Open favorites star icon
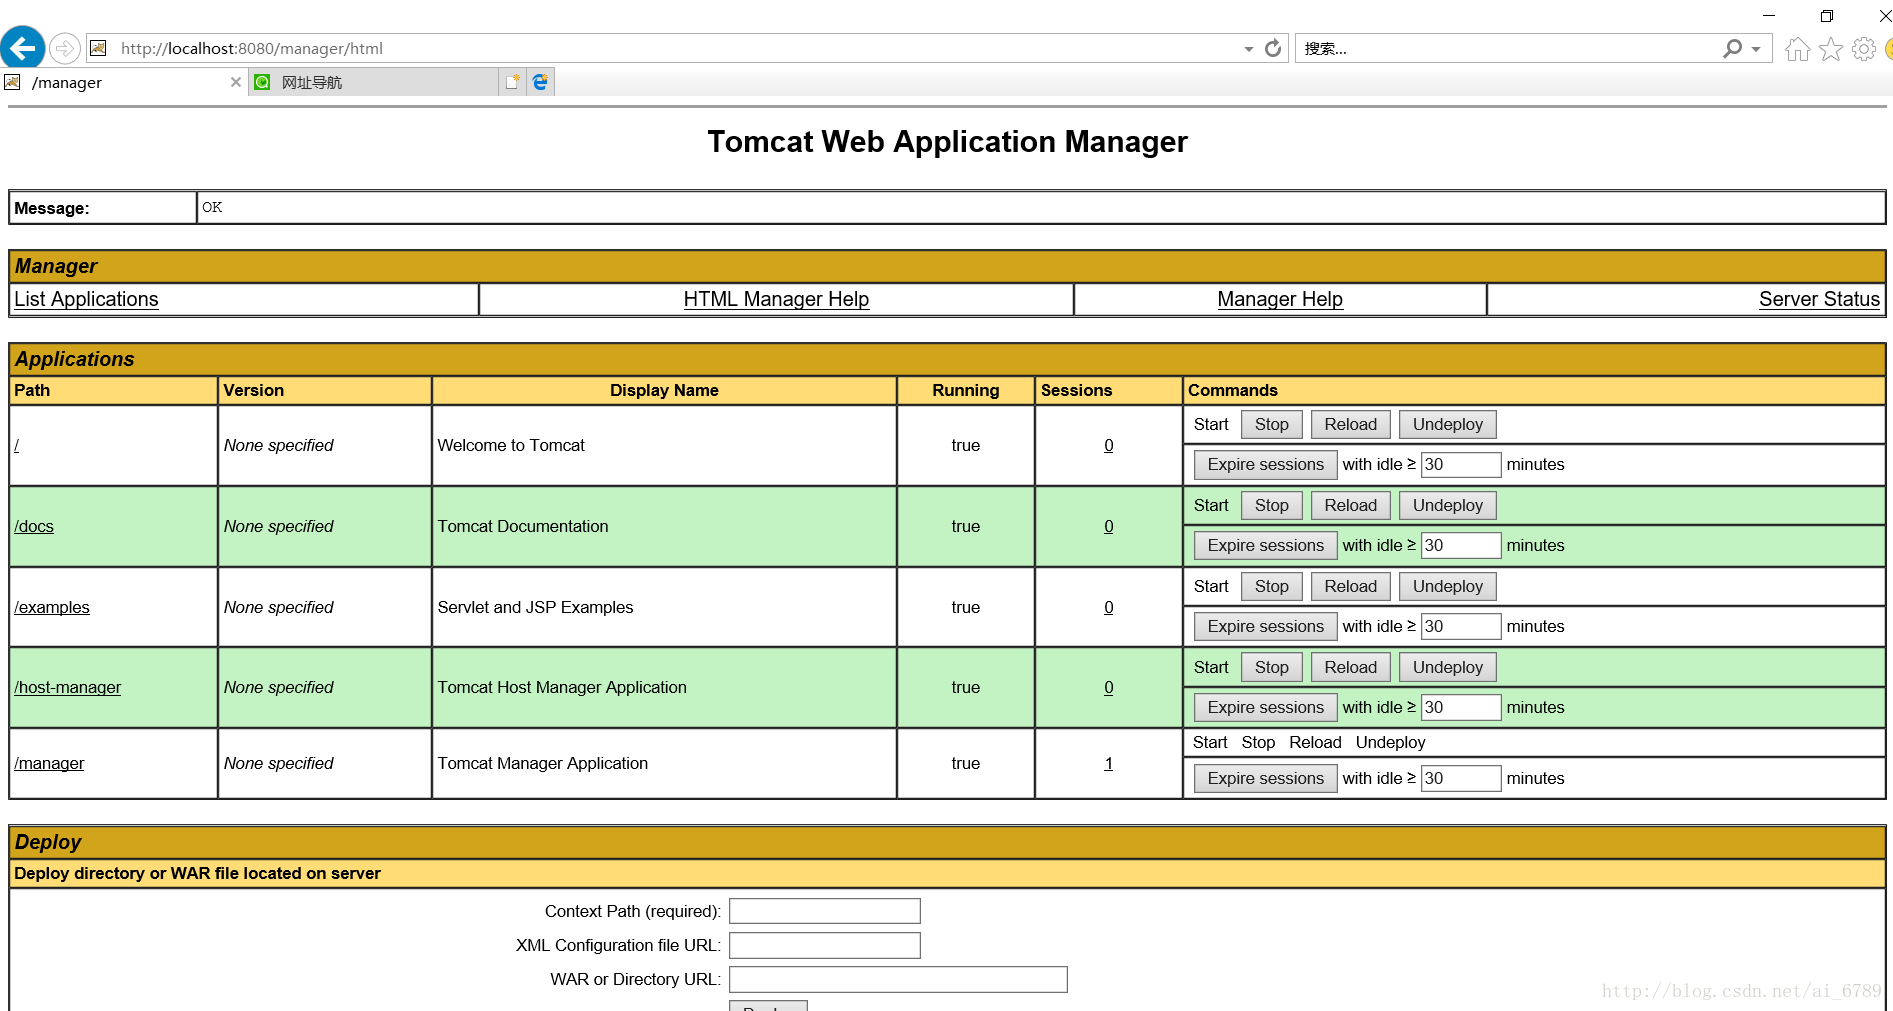Viewport: 1893px width, 1011px height. (1831, 49)
